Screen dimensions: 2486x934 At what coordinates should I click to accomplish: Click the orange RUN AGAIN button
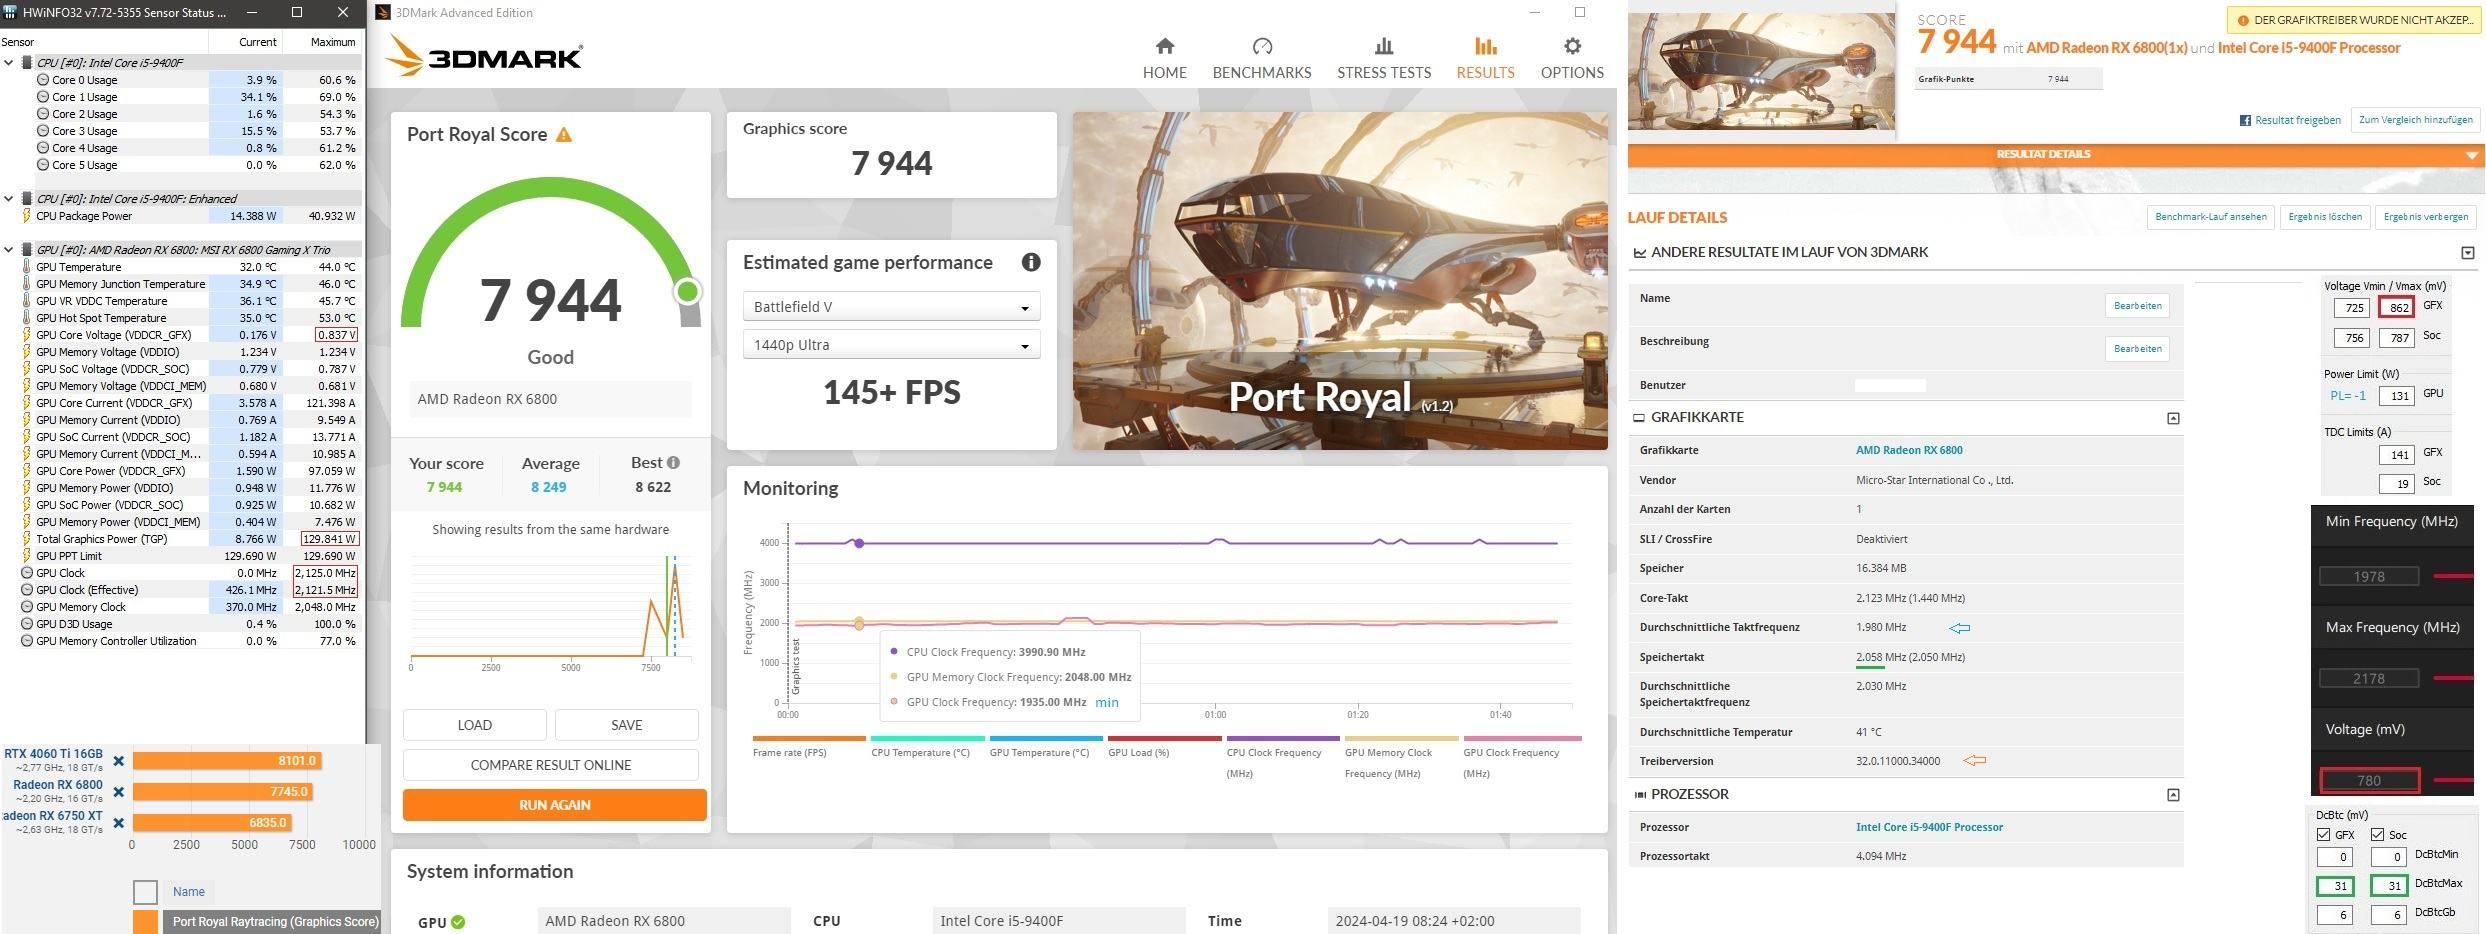[x=554, y=805]
